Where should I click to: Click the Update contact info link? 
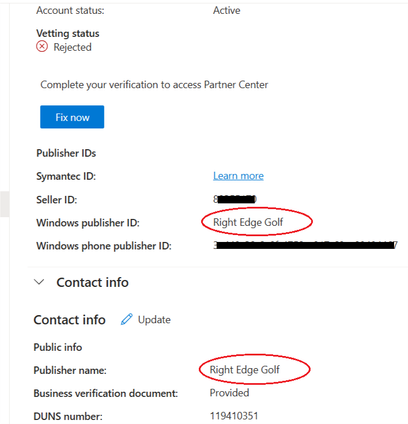154,320
